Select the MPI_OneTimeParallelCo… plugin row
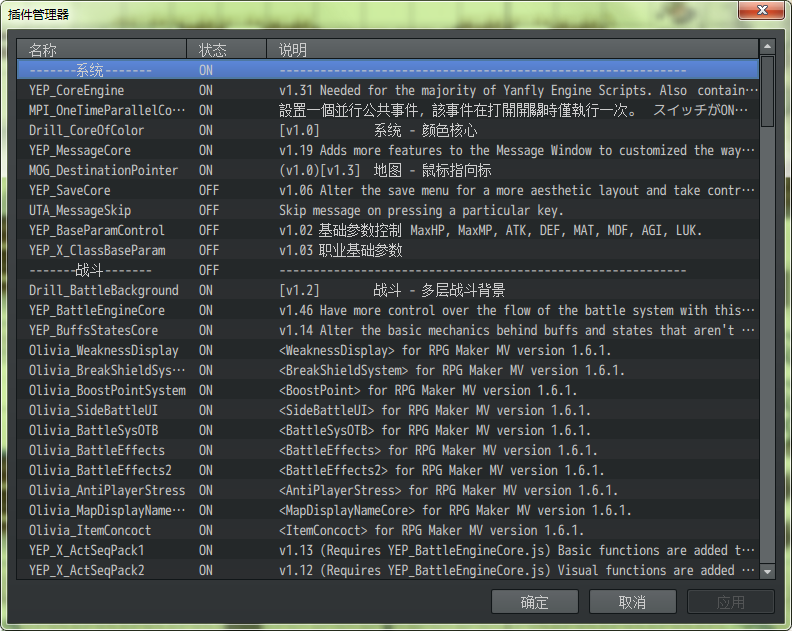 (x=388, y=110)
